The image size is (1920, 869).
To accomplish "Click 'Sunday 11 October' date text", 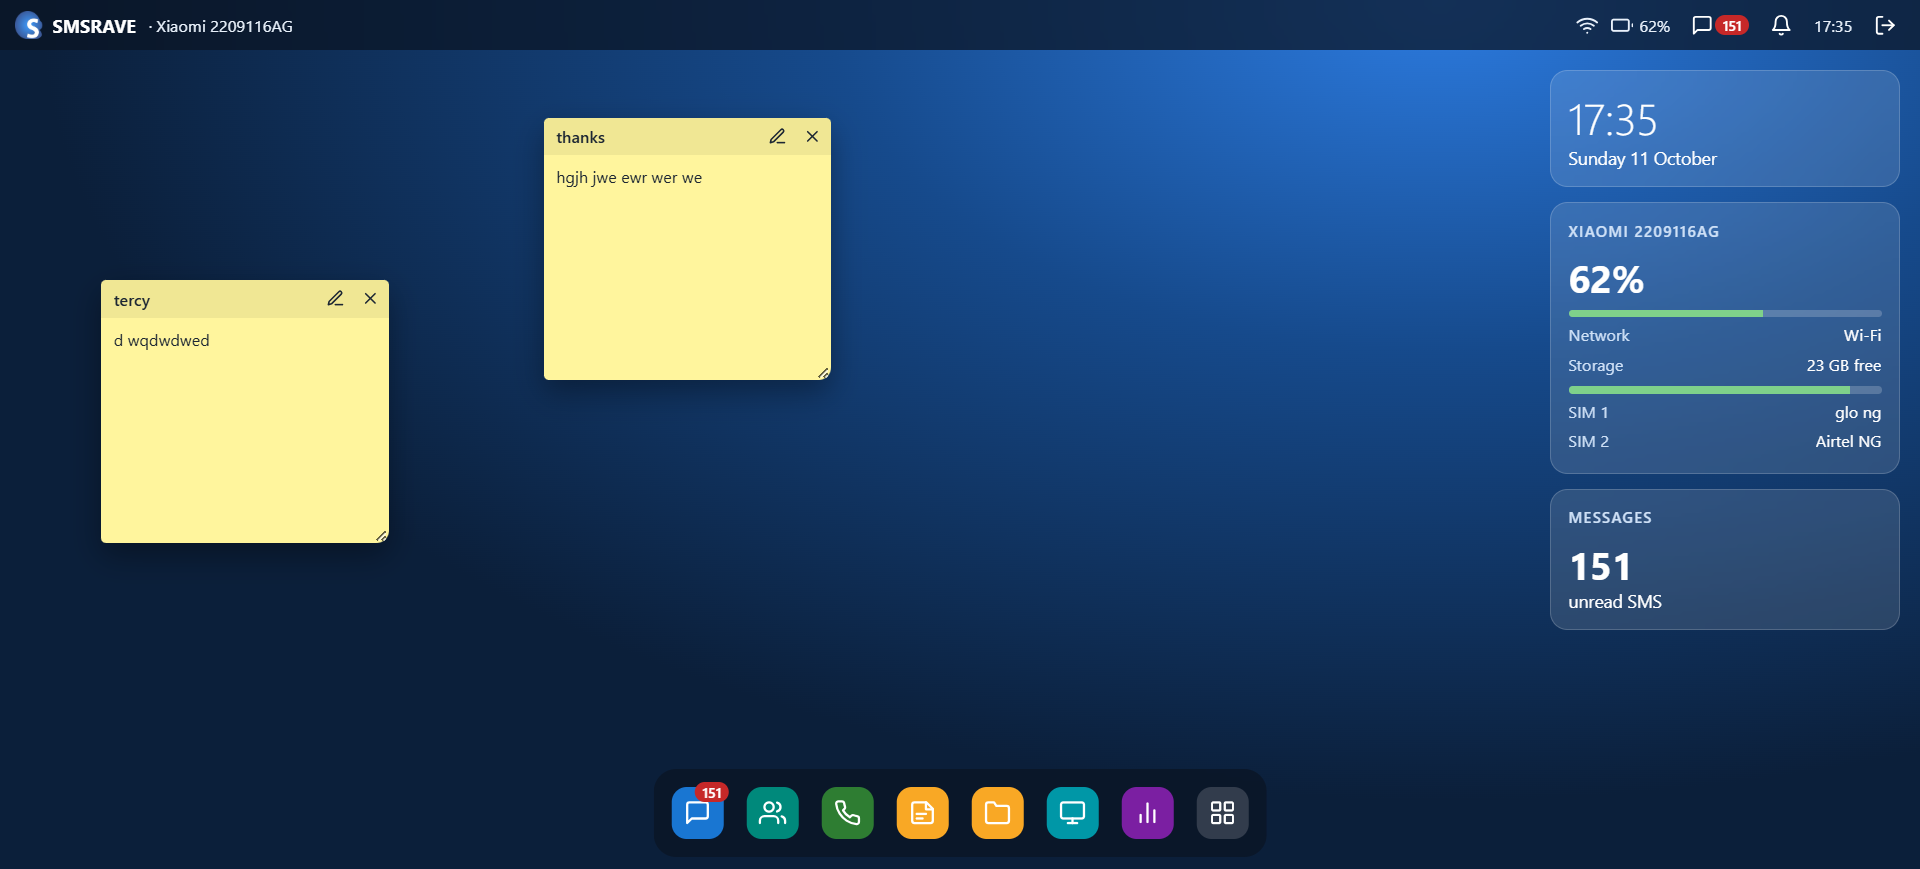I will (1642, 159).
